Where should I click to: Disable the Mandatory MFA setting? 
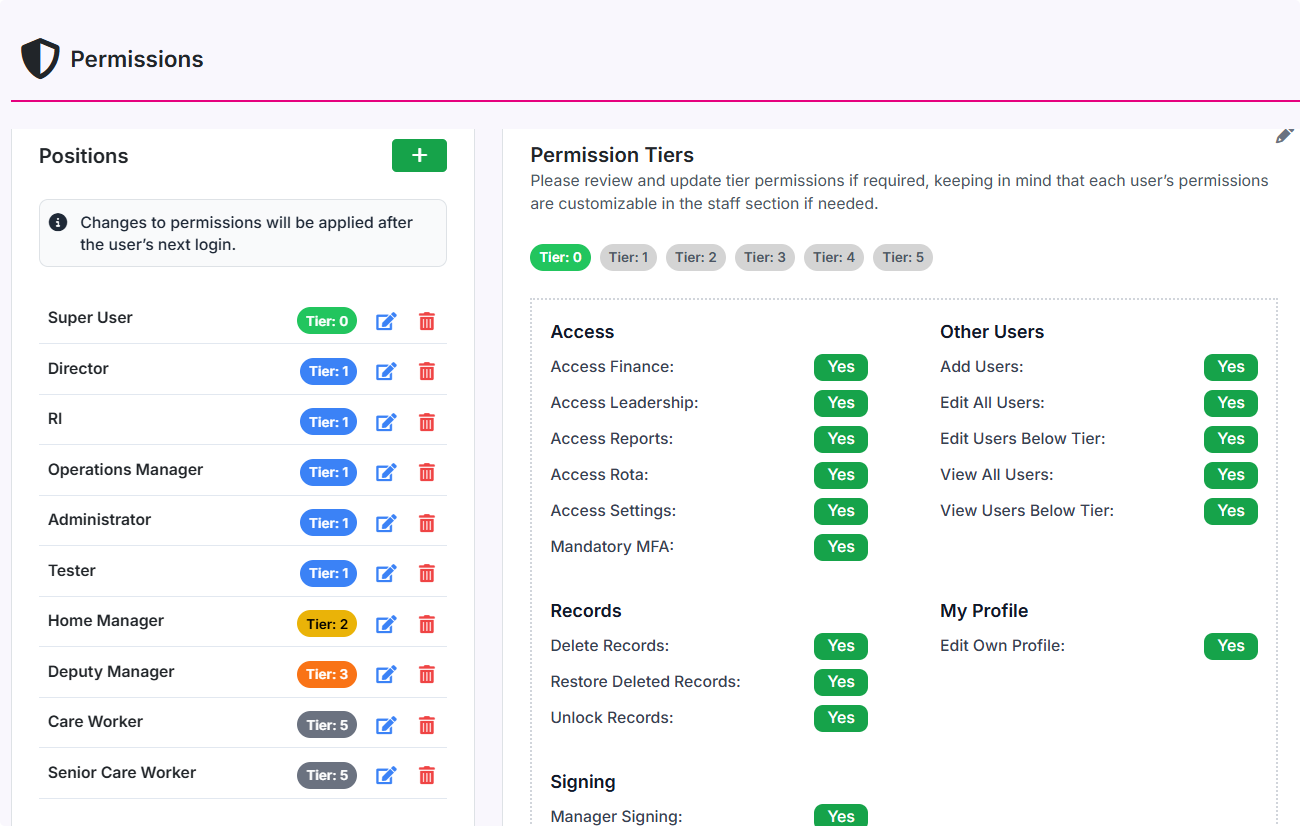pos(840,547)
